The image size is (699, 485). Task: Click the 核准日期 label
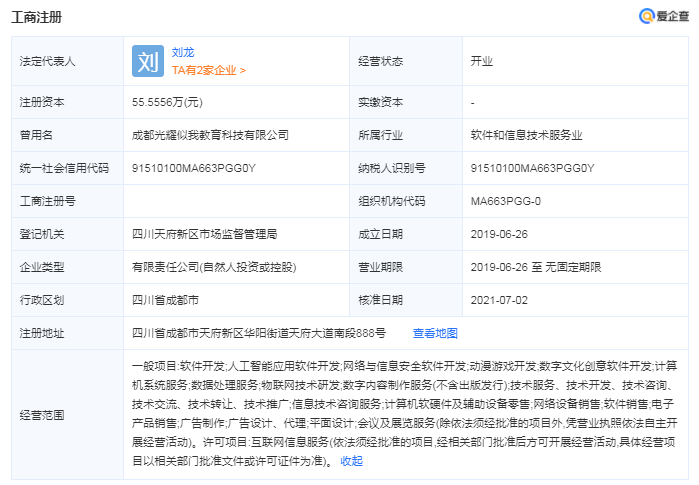[x=381, y=300]
